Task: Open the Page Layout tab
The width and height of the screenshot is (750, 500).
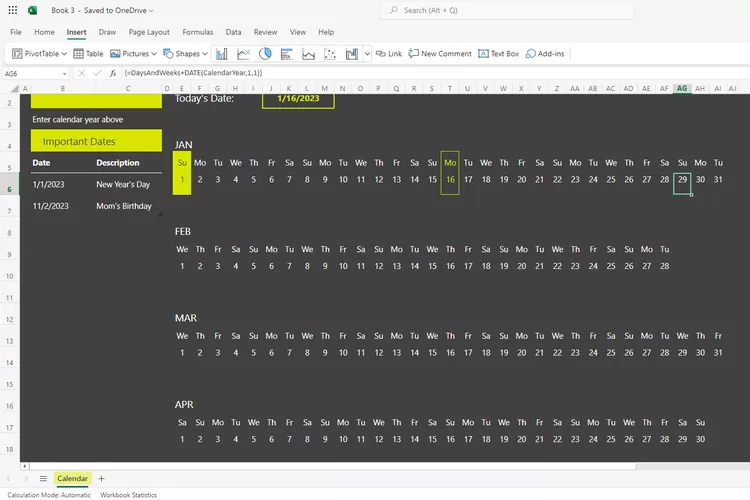Action: pos(149,32)
